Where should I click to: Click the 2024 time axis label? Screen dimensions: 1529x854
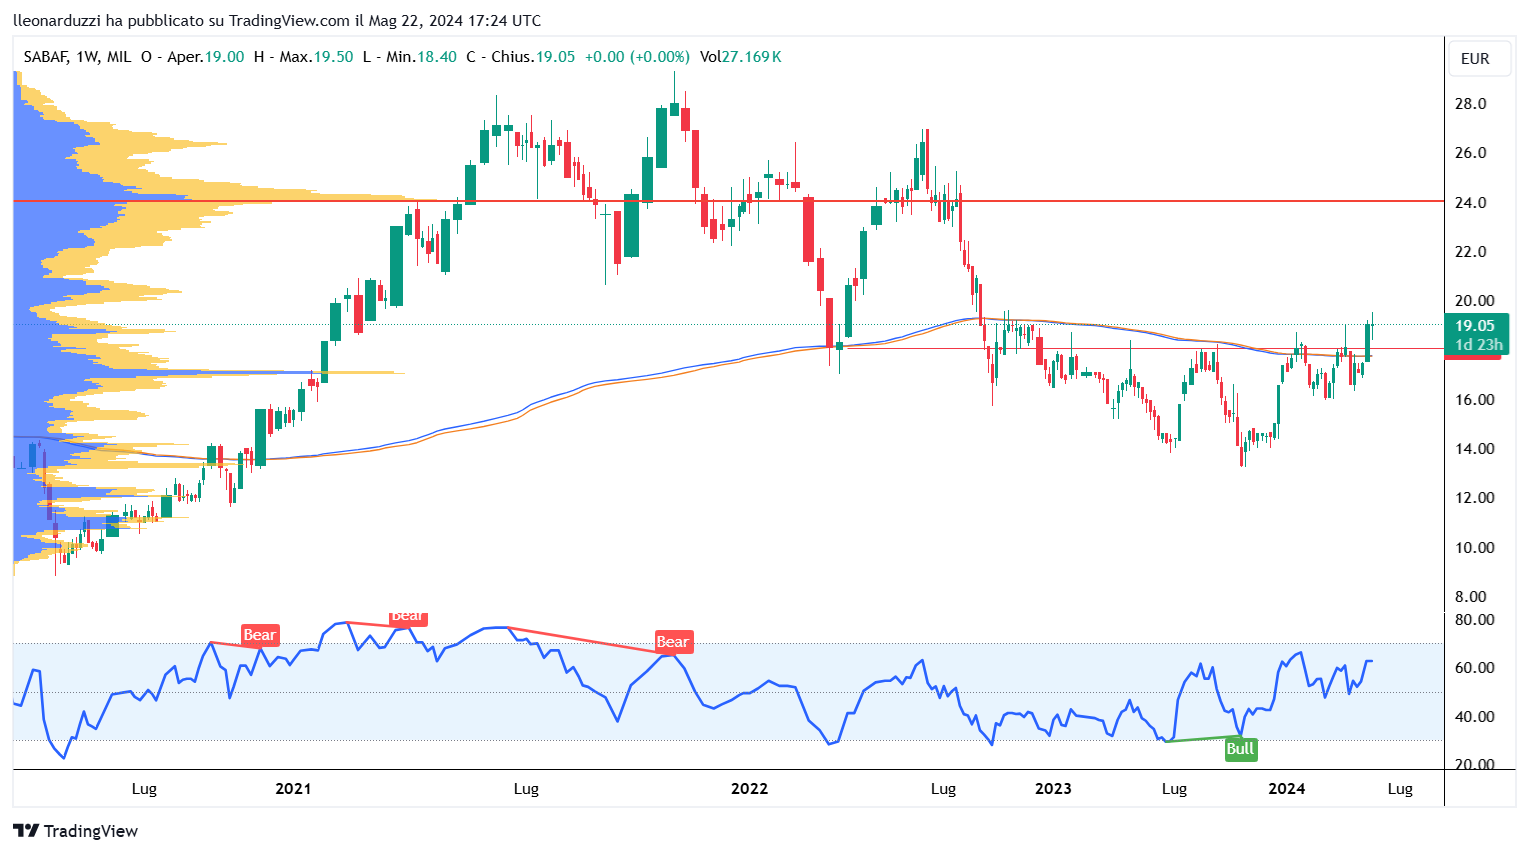(1286, 789)
